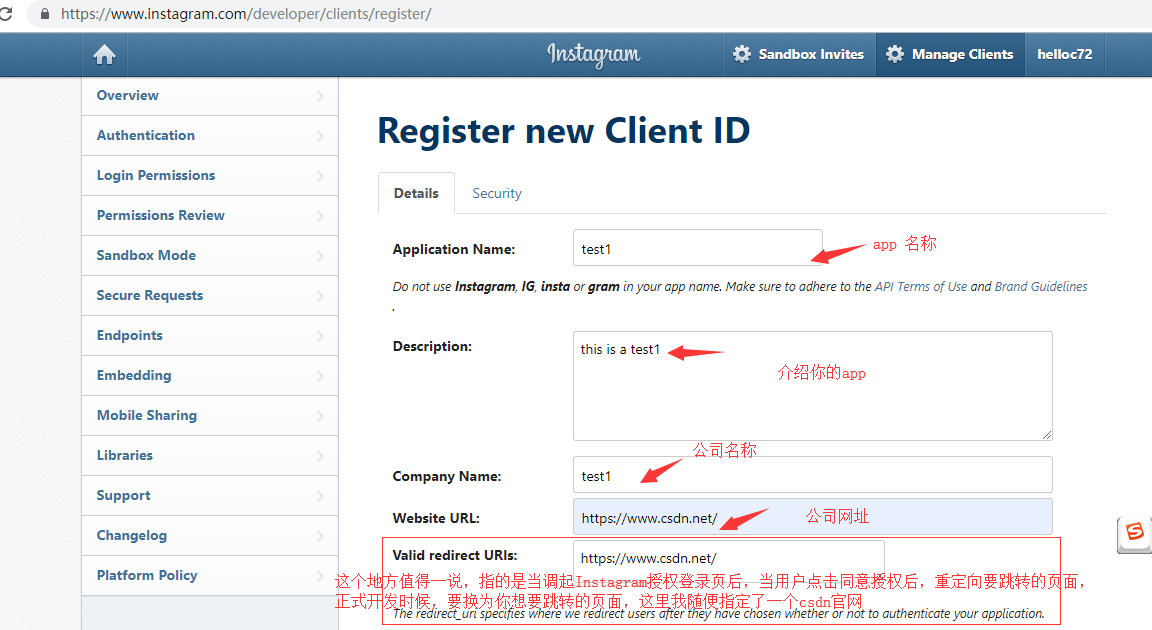Screen dimensions: 1152x630
Task: Open the API Terms of Use link
Action: pyautogui.click(x=921, y=286)
